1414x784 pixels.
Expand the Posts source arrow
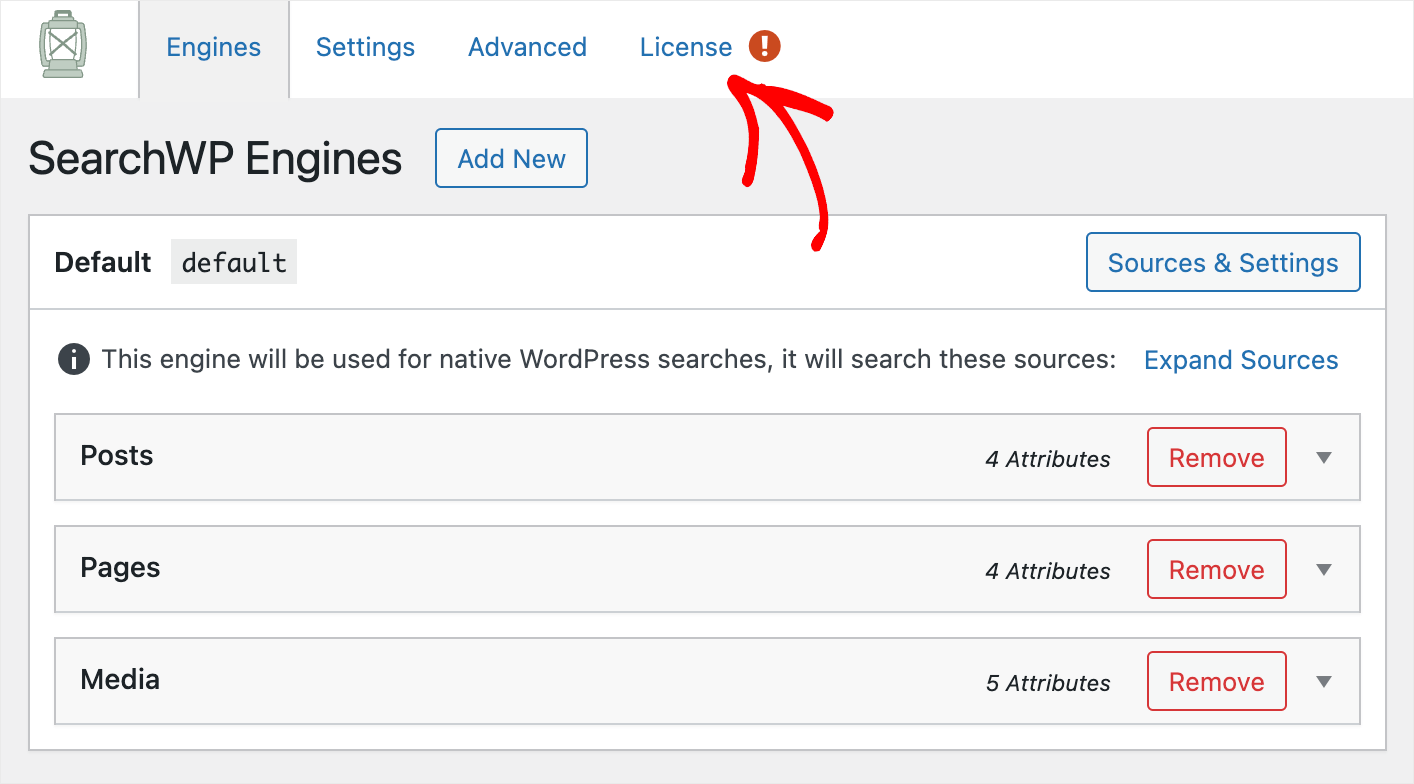coord(1324,458)
